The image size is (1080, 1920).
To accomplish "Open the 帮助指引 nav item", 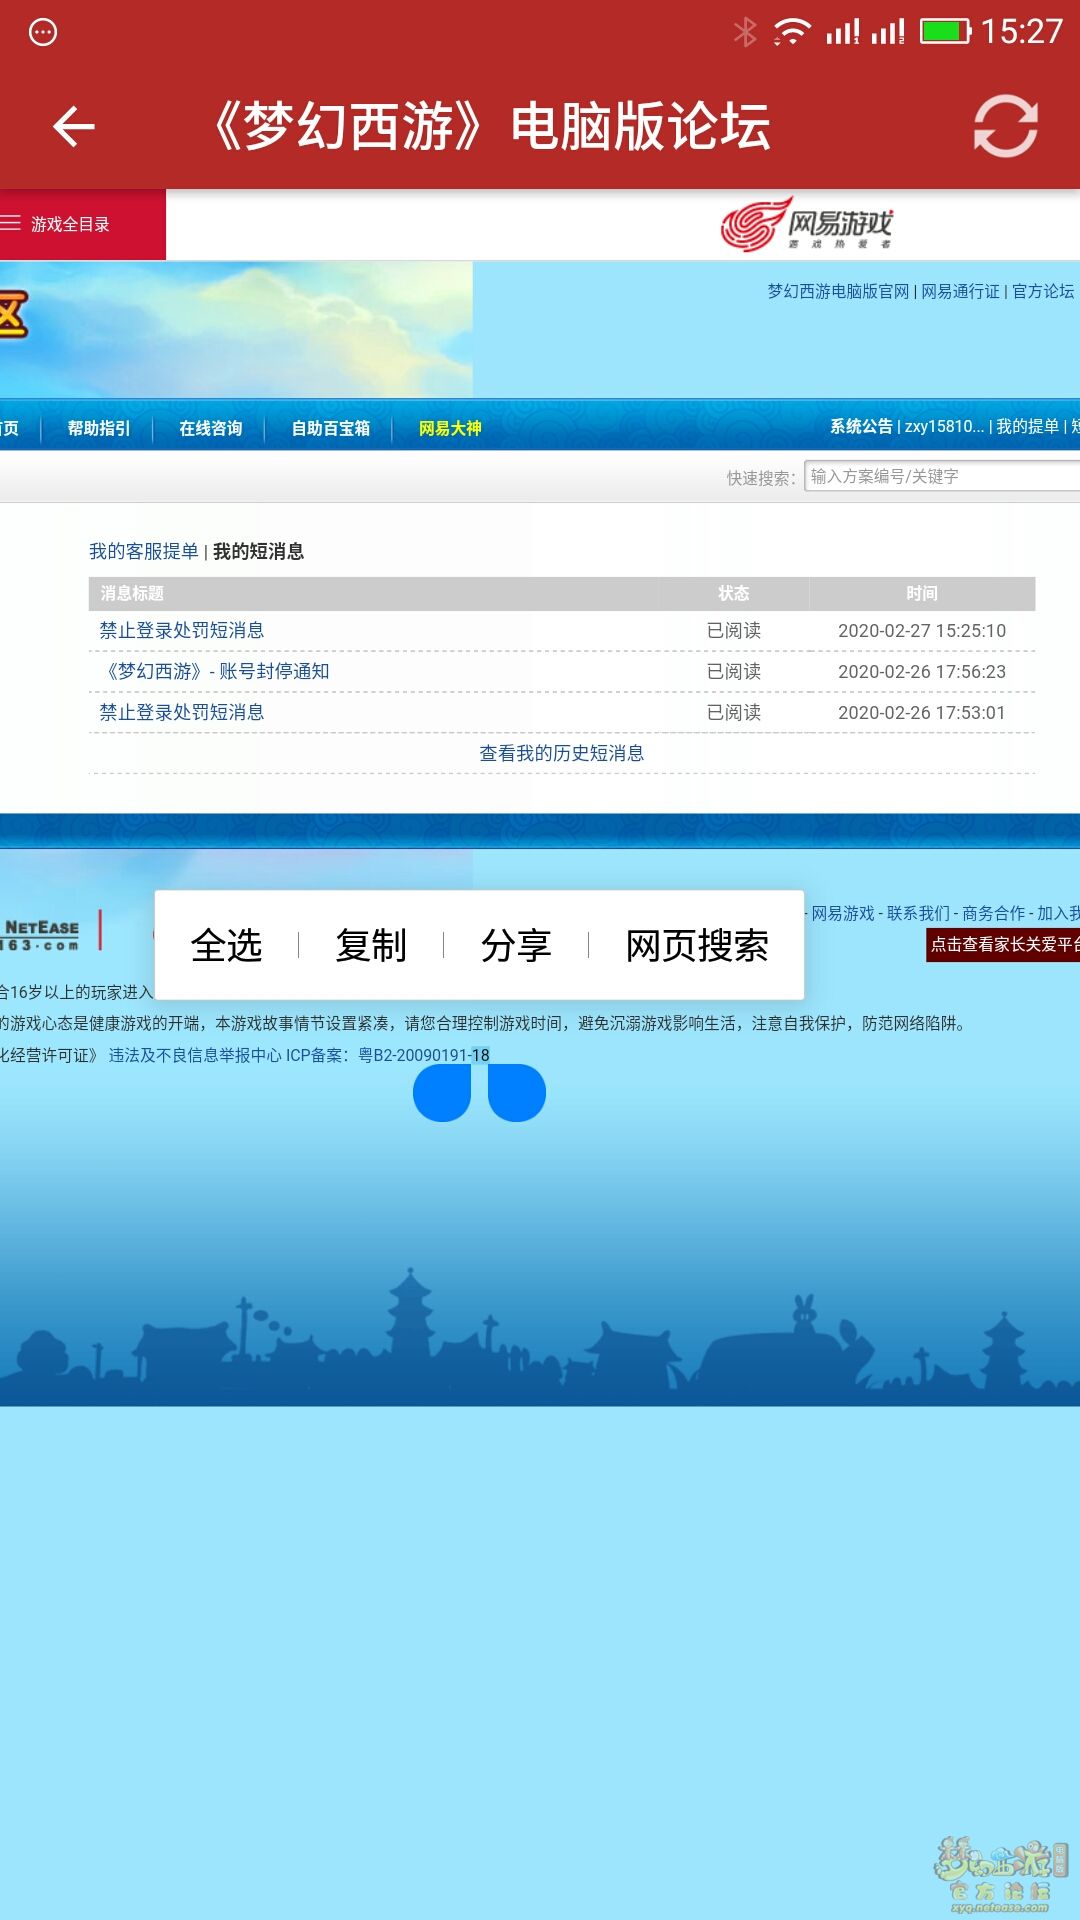I will [99, 428].
